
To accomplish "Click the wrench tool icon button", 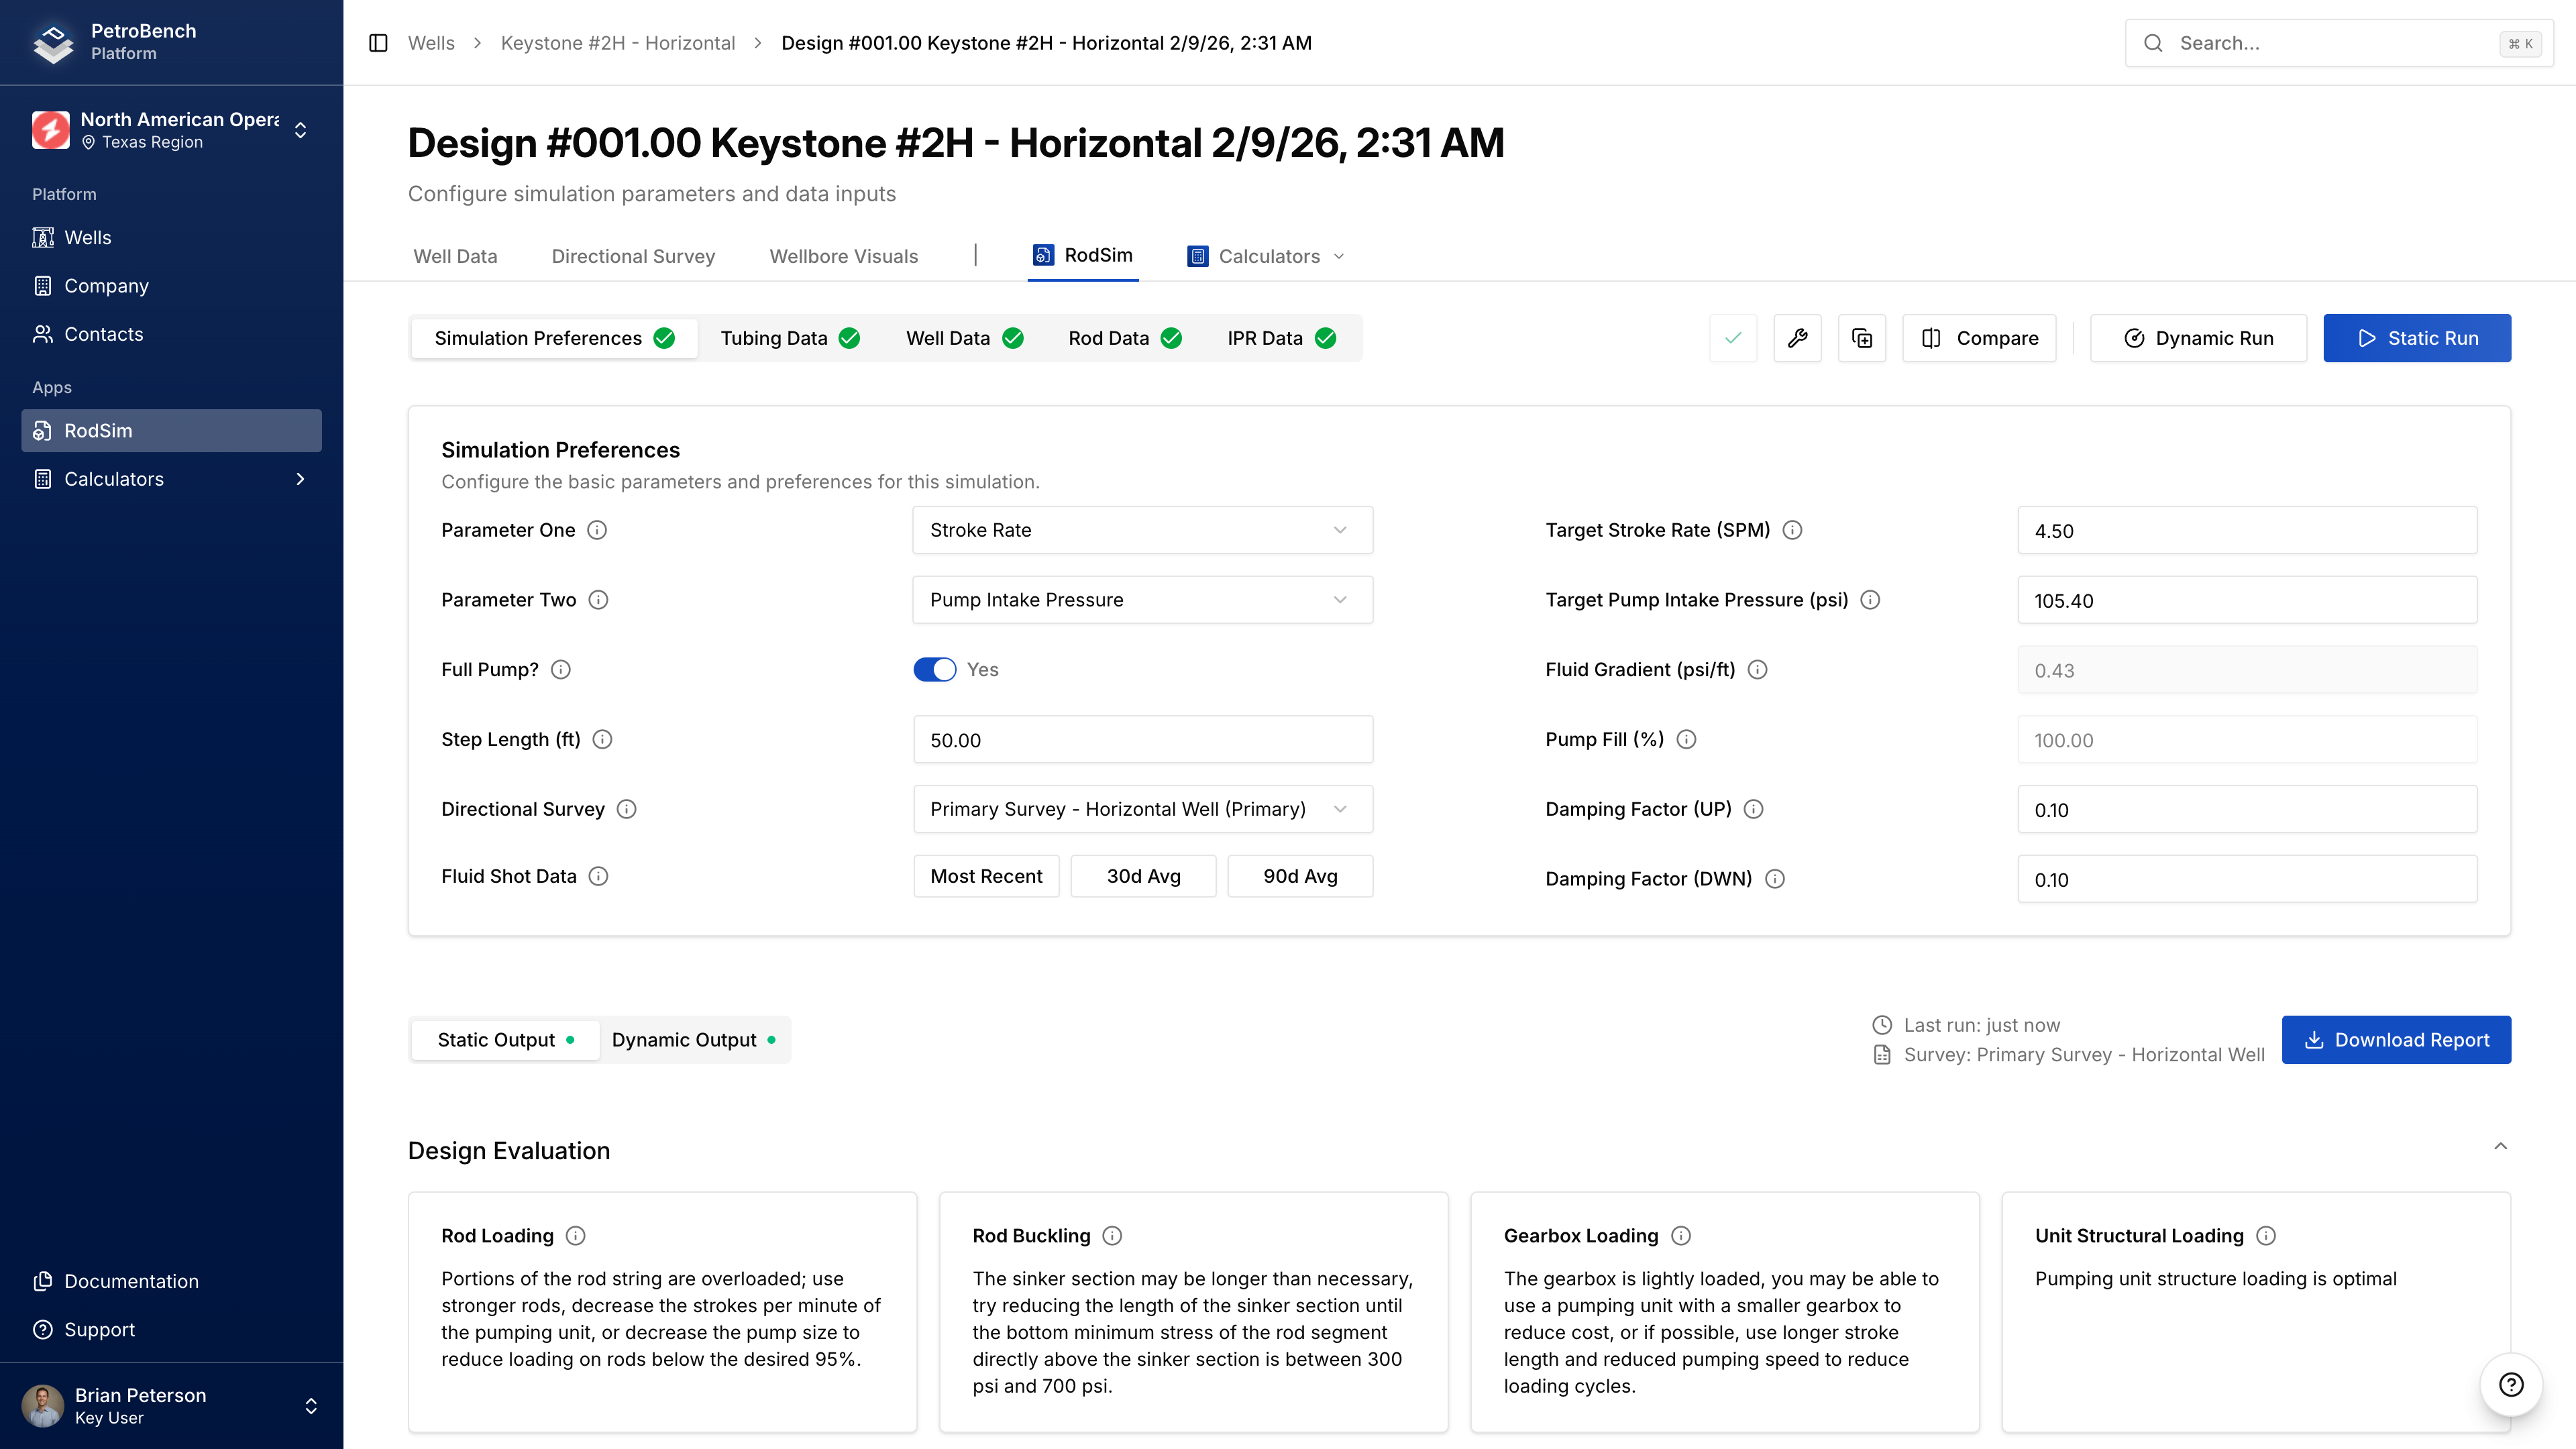I will point(1797,338).
